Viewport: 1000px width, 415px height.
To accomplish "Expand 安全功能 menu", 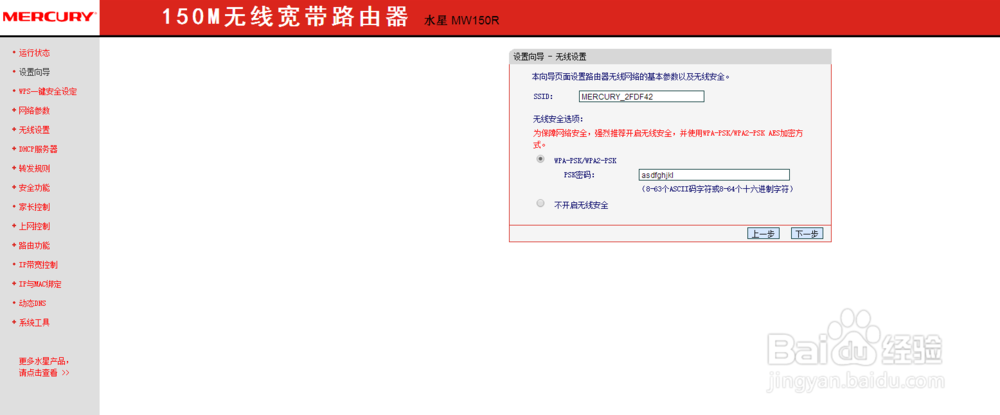I will click(34, 187).
